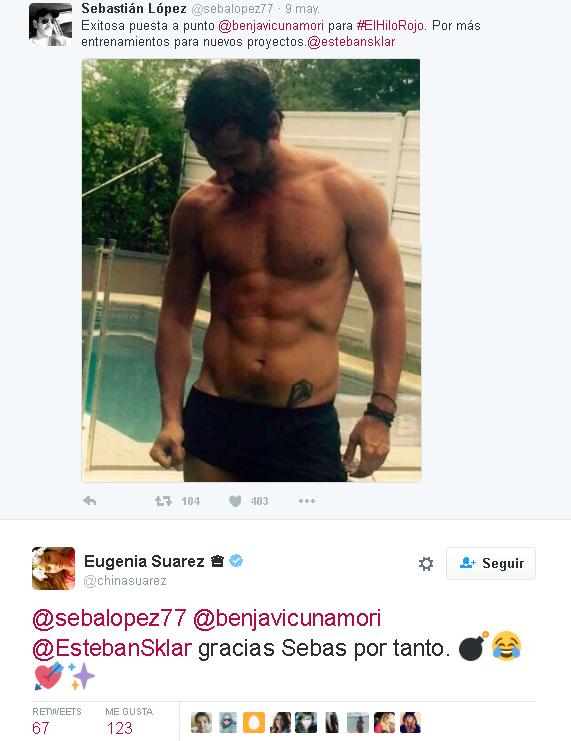Screen dimensions: 571x741
Task: Open the @chinasuarez handle
Action: [x=125, y=581]
